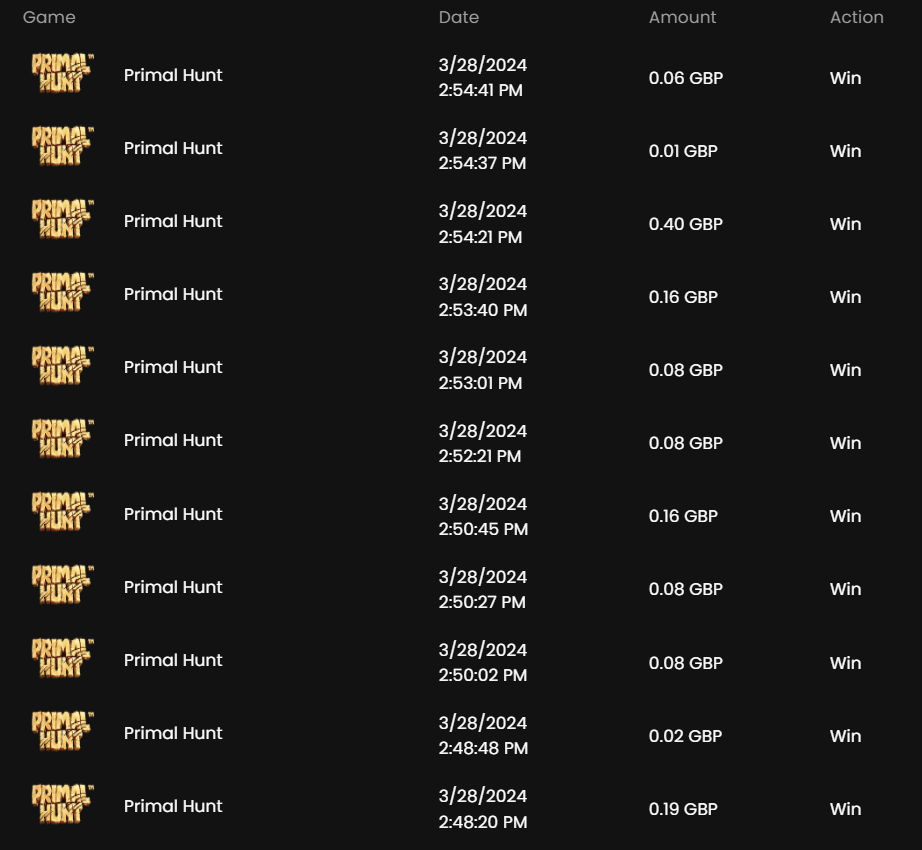922x850 pixels.
Task: Click the Primal Hunt logo in the 2:53:40 PM row
Action: click(x=62, y=294)
